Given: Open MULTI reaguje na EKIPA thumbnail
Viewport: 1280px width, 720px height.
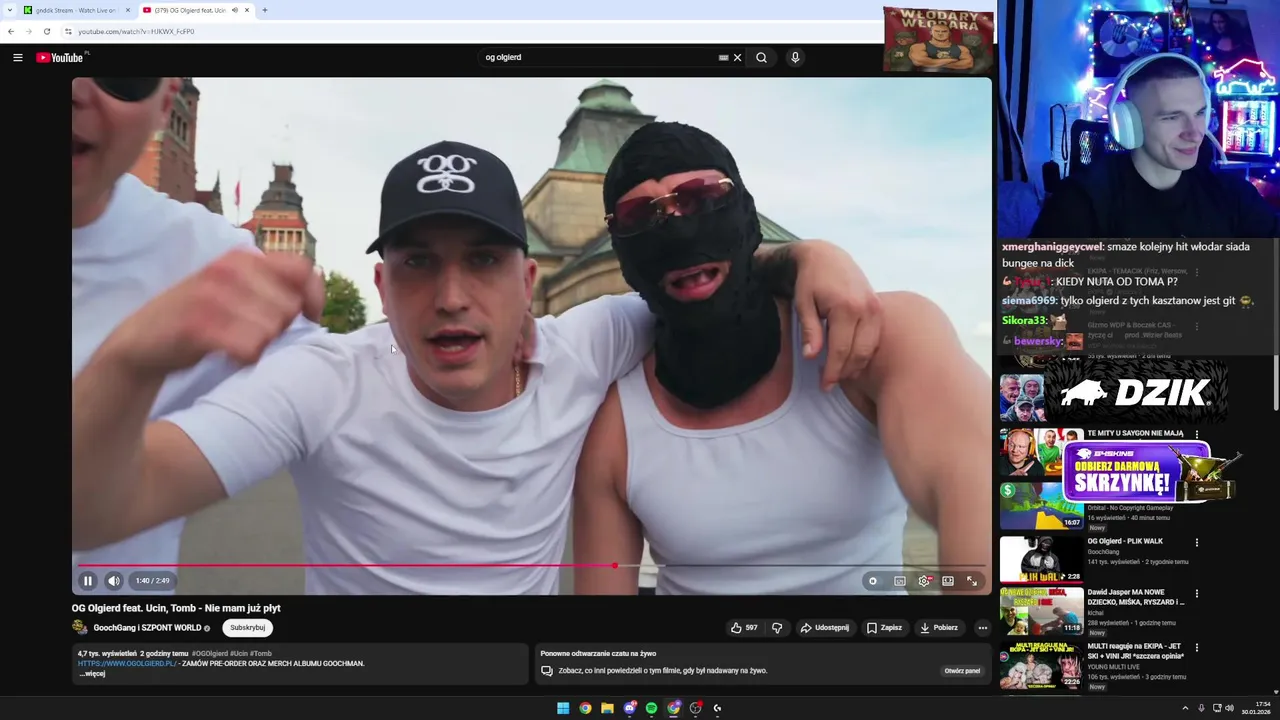Looking at the screenshot, I should [x=1041, y=665].
